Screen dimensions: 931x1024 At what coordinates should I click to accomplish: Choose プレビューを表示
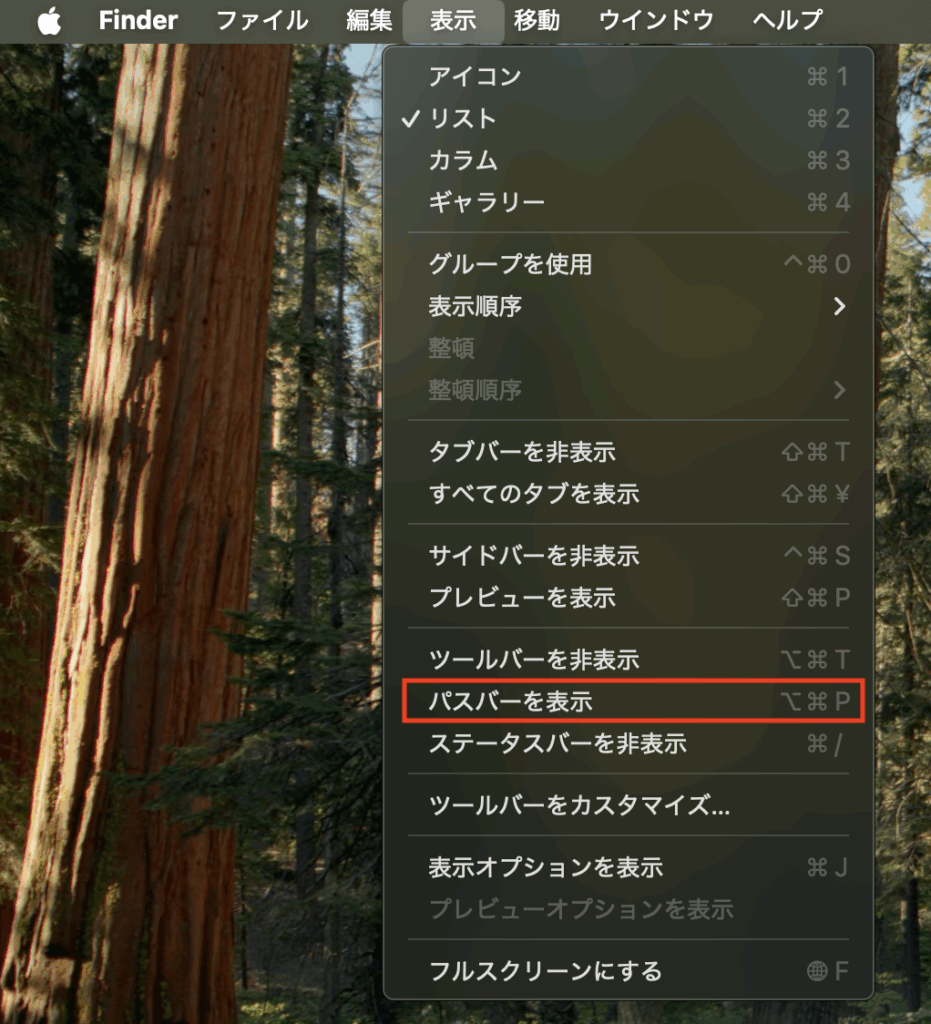[628, 597]
